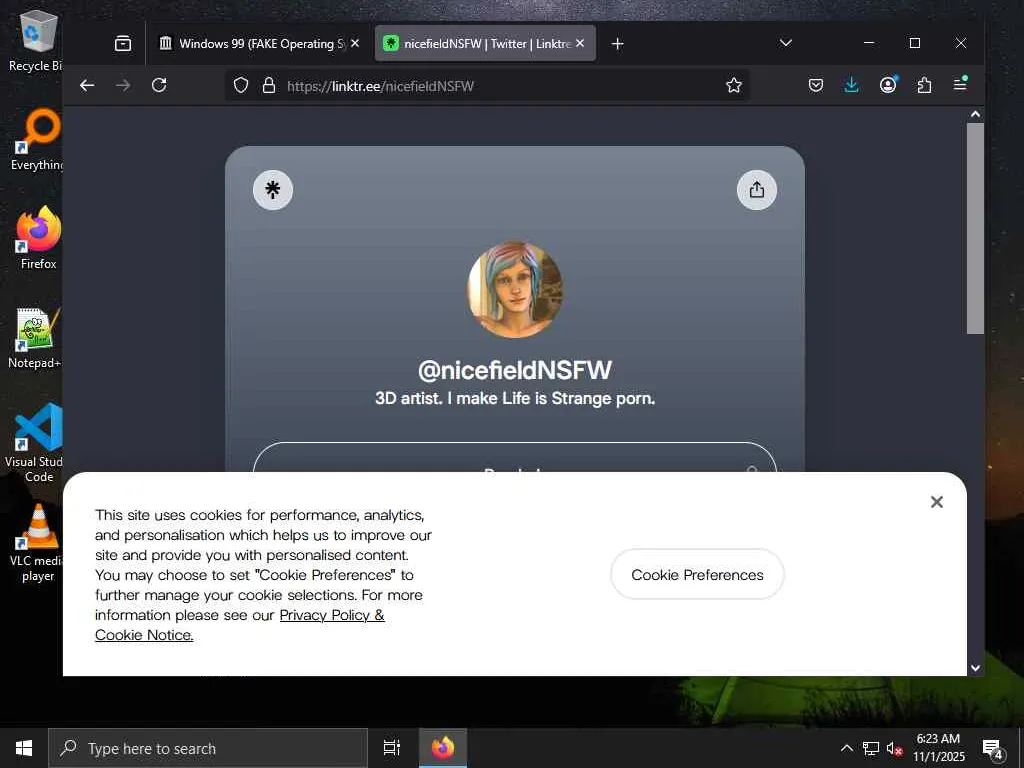The image size is (1024, 768).
Task: Open a new browser tab
Action: (617, 44)
